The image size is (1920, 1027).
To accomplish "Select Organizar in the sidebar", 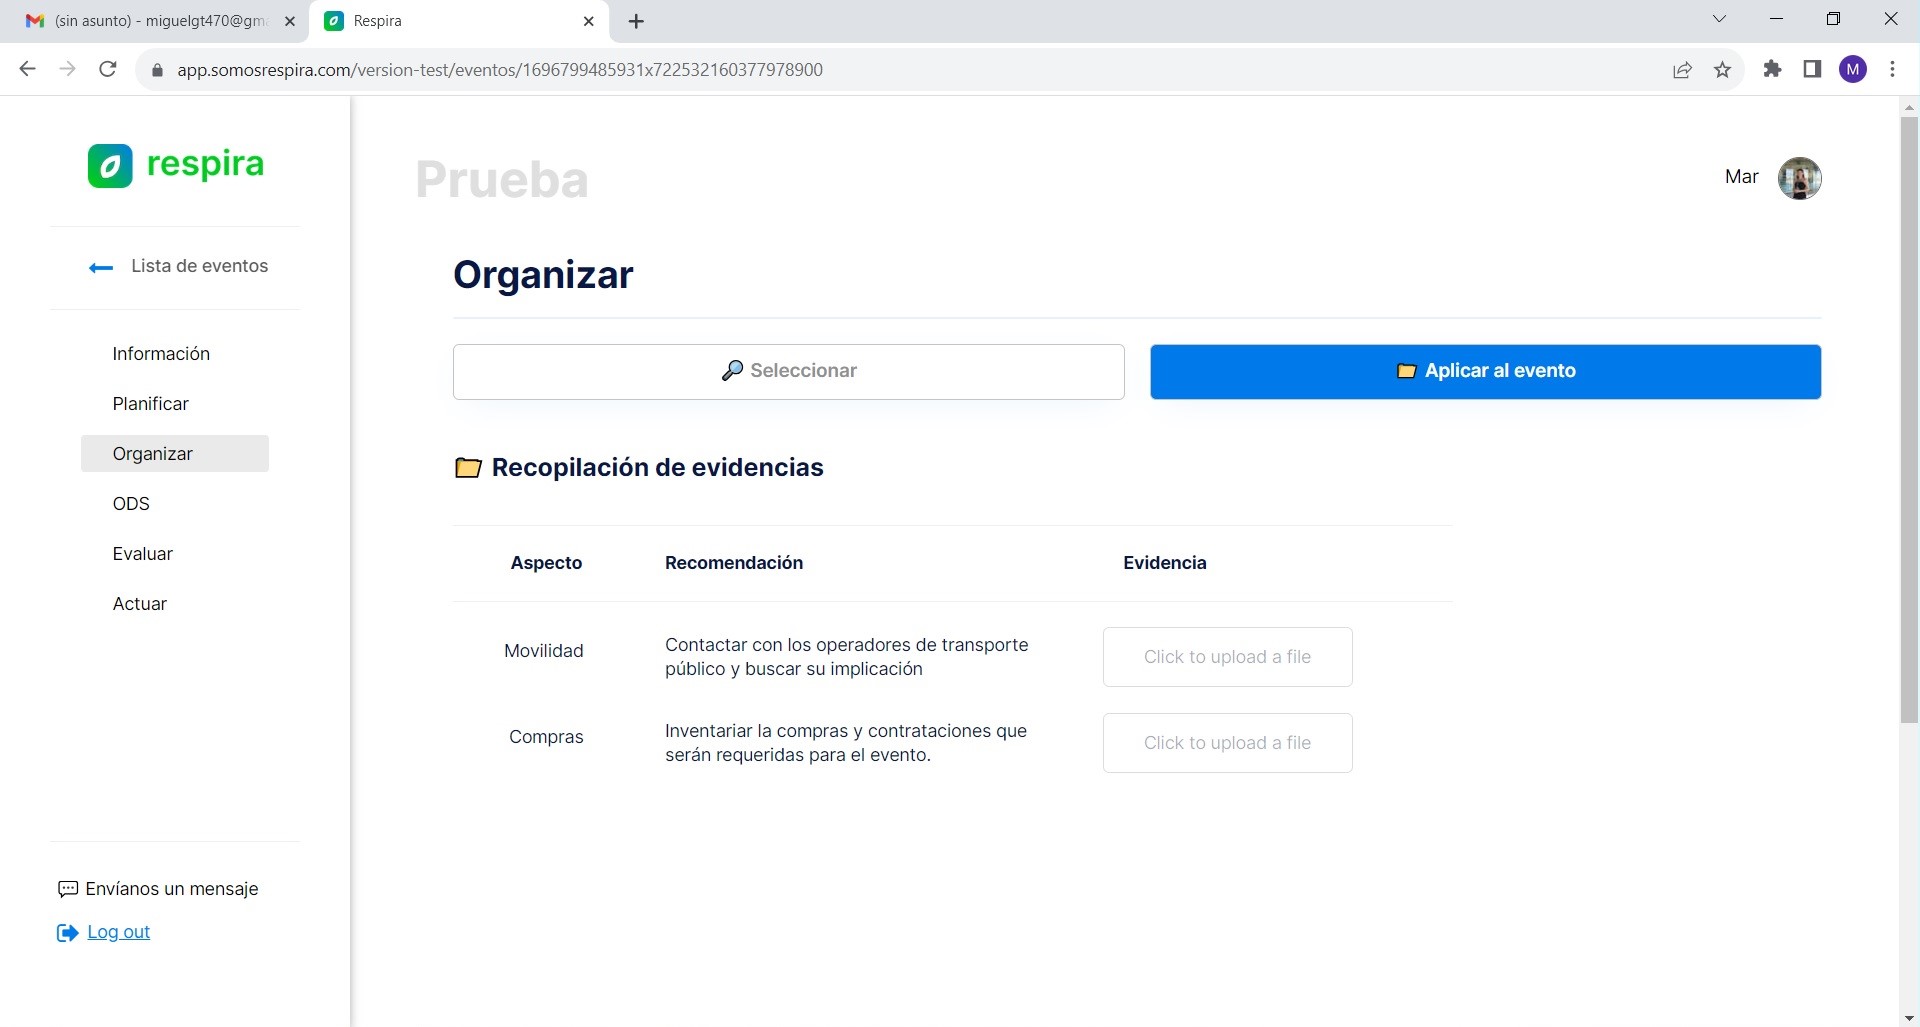I will 175,454.
